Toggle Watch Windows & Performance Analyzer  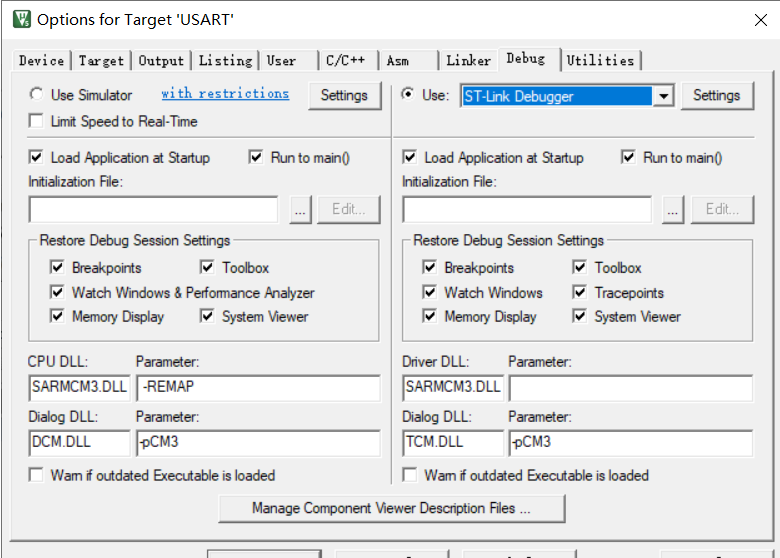(57, 292)
